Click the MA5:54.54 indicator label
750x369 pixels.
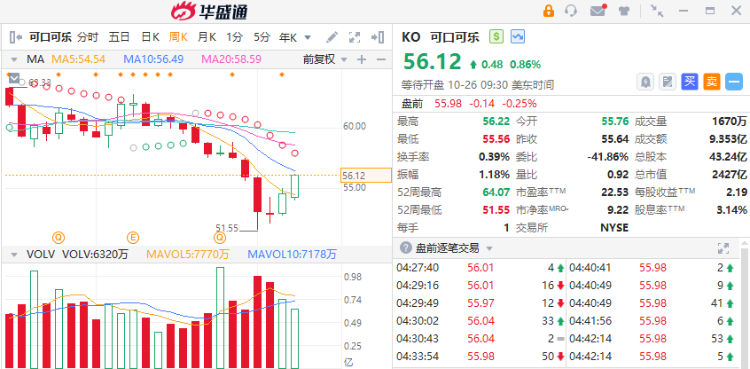[78, 59]
